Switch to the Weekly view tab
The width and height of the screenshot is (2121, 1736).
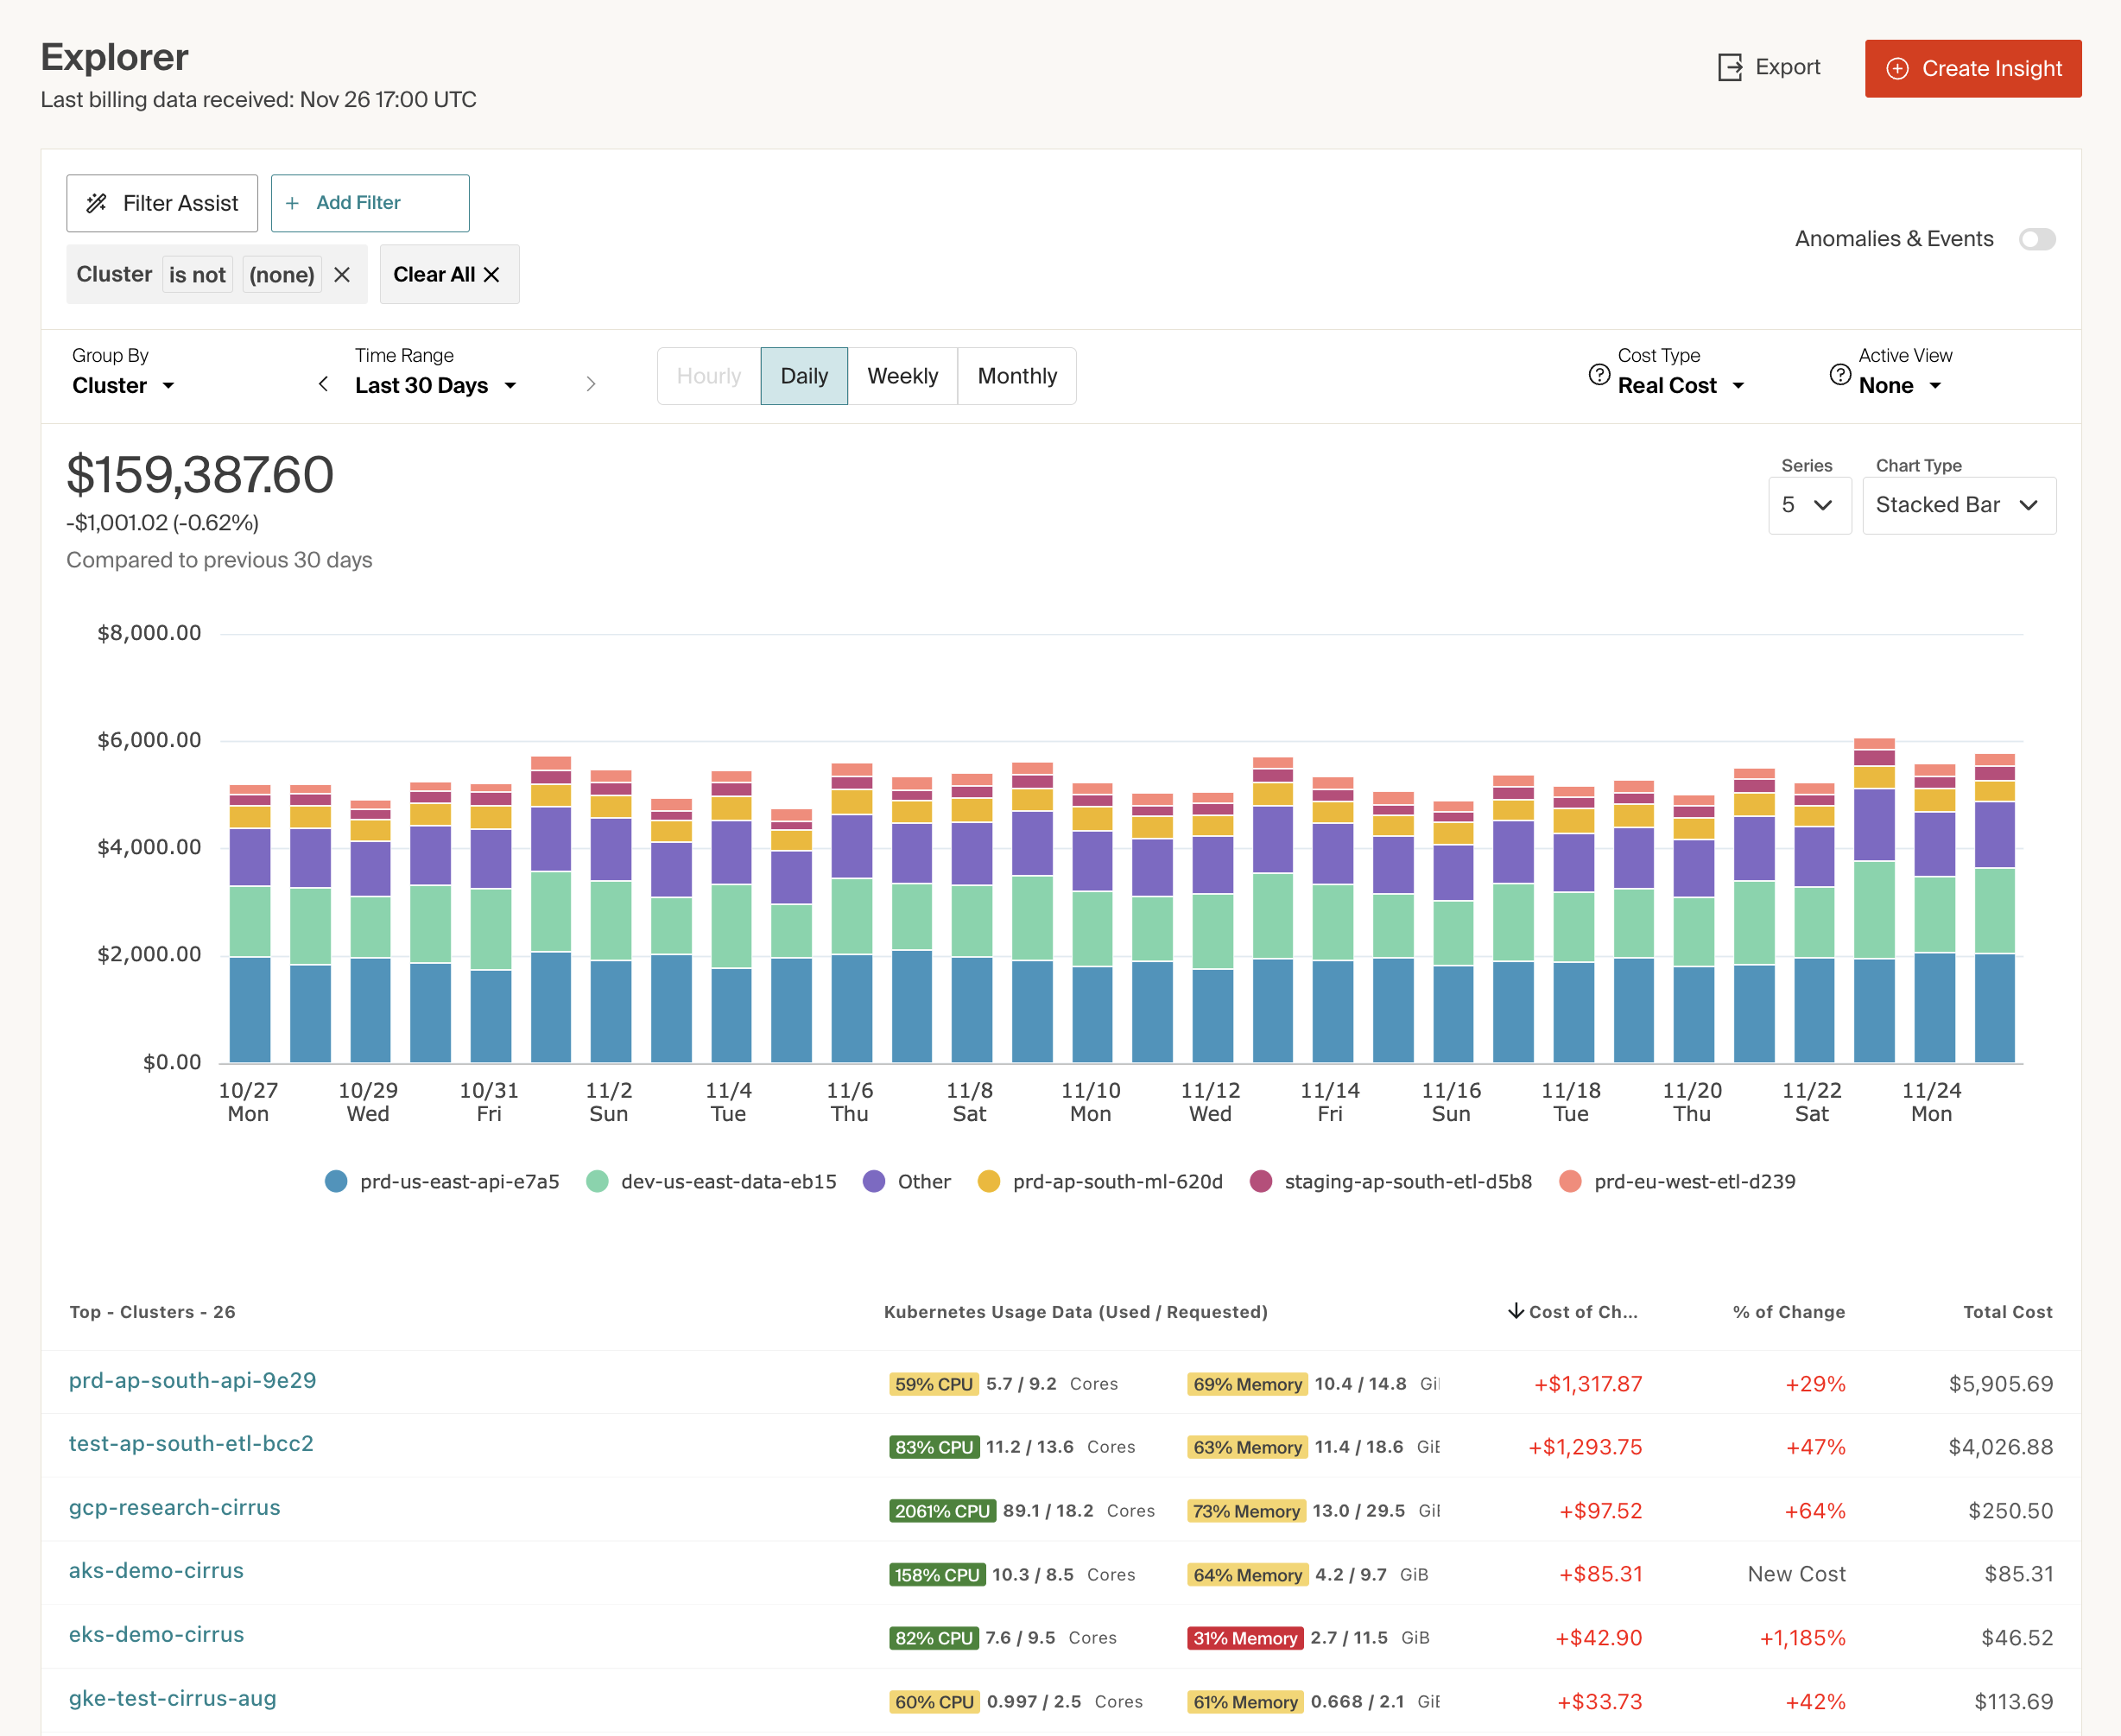[x=902, y=376]
